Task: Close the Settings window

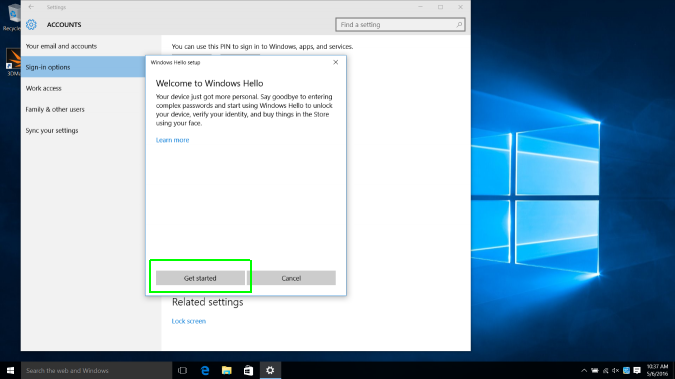Action: [461, 7]
